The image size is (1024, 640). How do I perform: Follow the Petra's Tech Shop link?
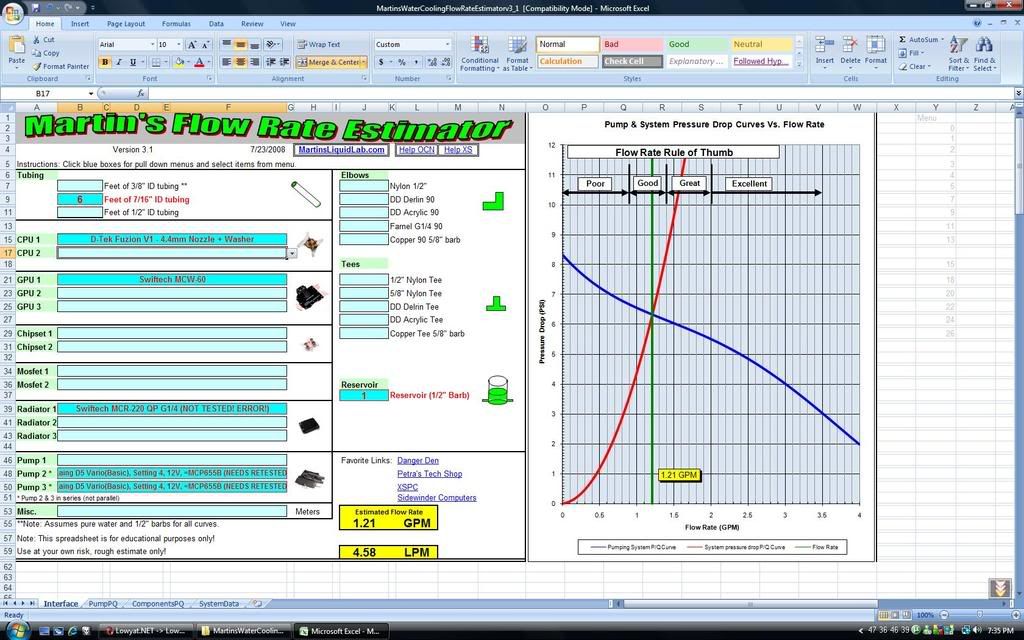click(x=429, y=473)
